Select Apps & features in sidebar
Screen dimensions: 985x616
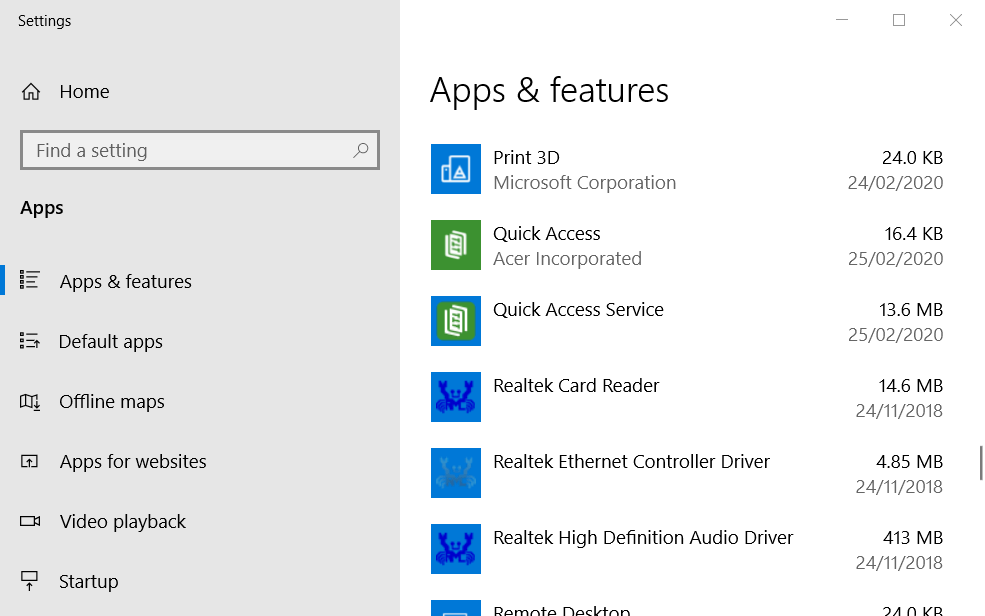(126, 281)
